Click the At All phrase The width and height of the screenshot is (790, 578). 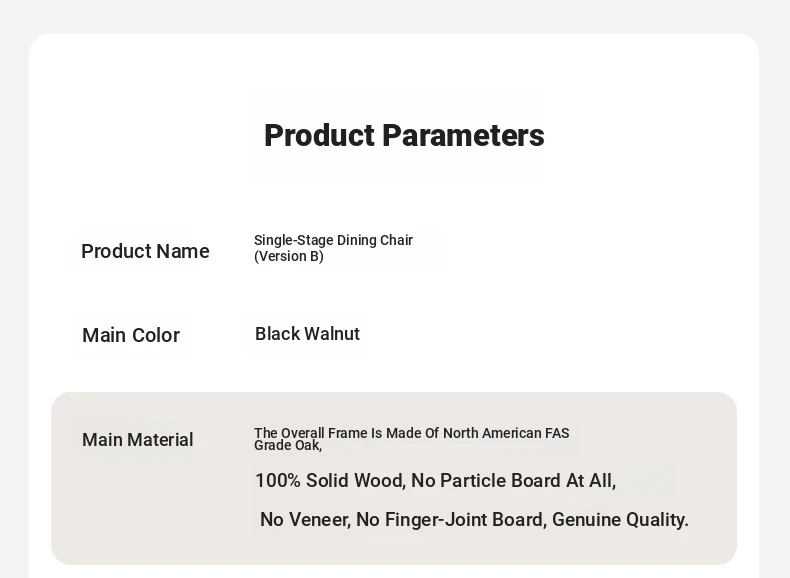pos(591,481)
